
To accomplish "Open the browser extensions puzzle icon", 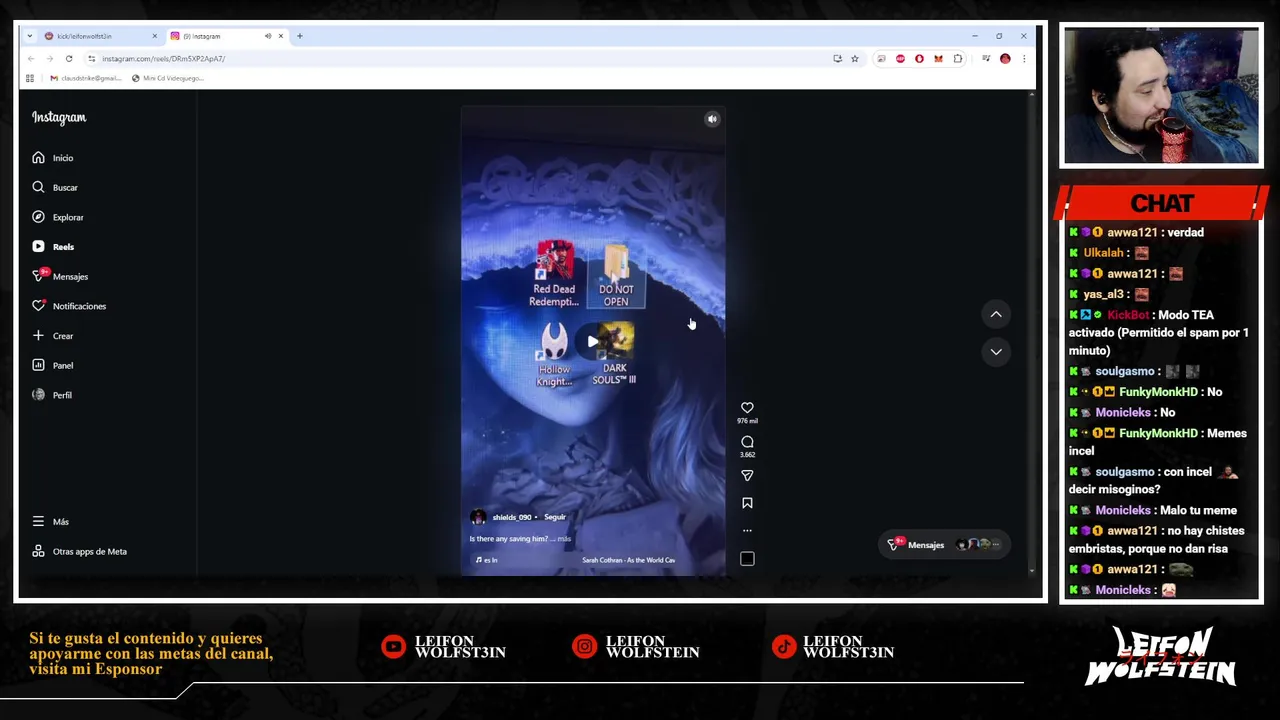I will coord(958,59).
